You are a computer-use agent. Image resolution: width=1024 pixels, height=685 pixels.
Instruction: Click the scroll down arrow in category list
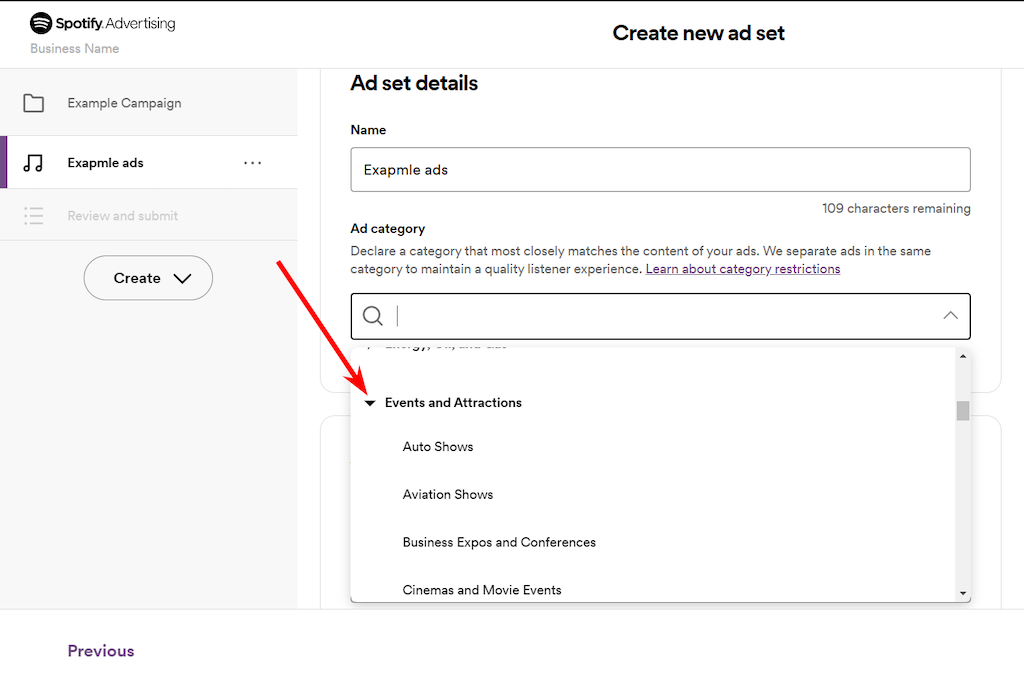963,594
